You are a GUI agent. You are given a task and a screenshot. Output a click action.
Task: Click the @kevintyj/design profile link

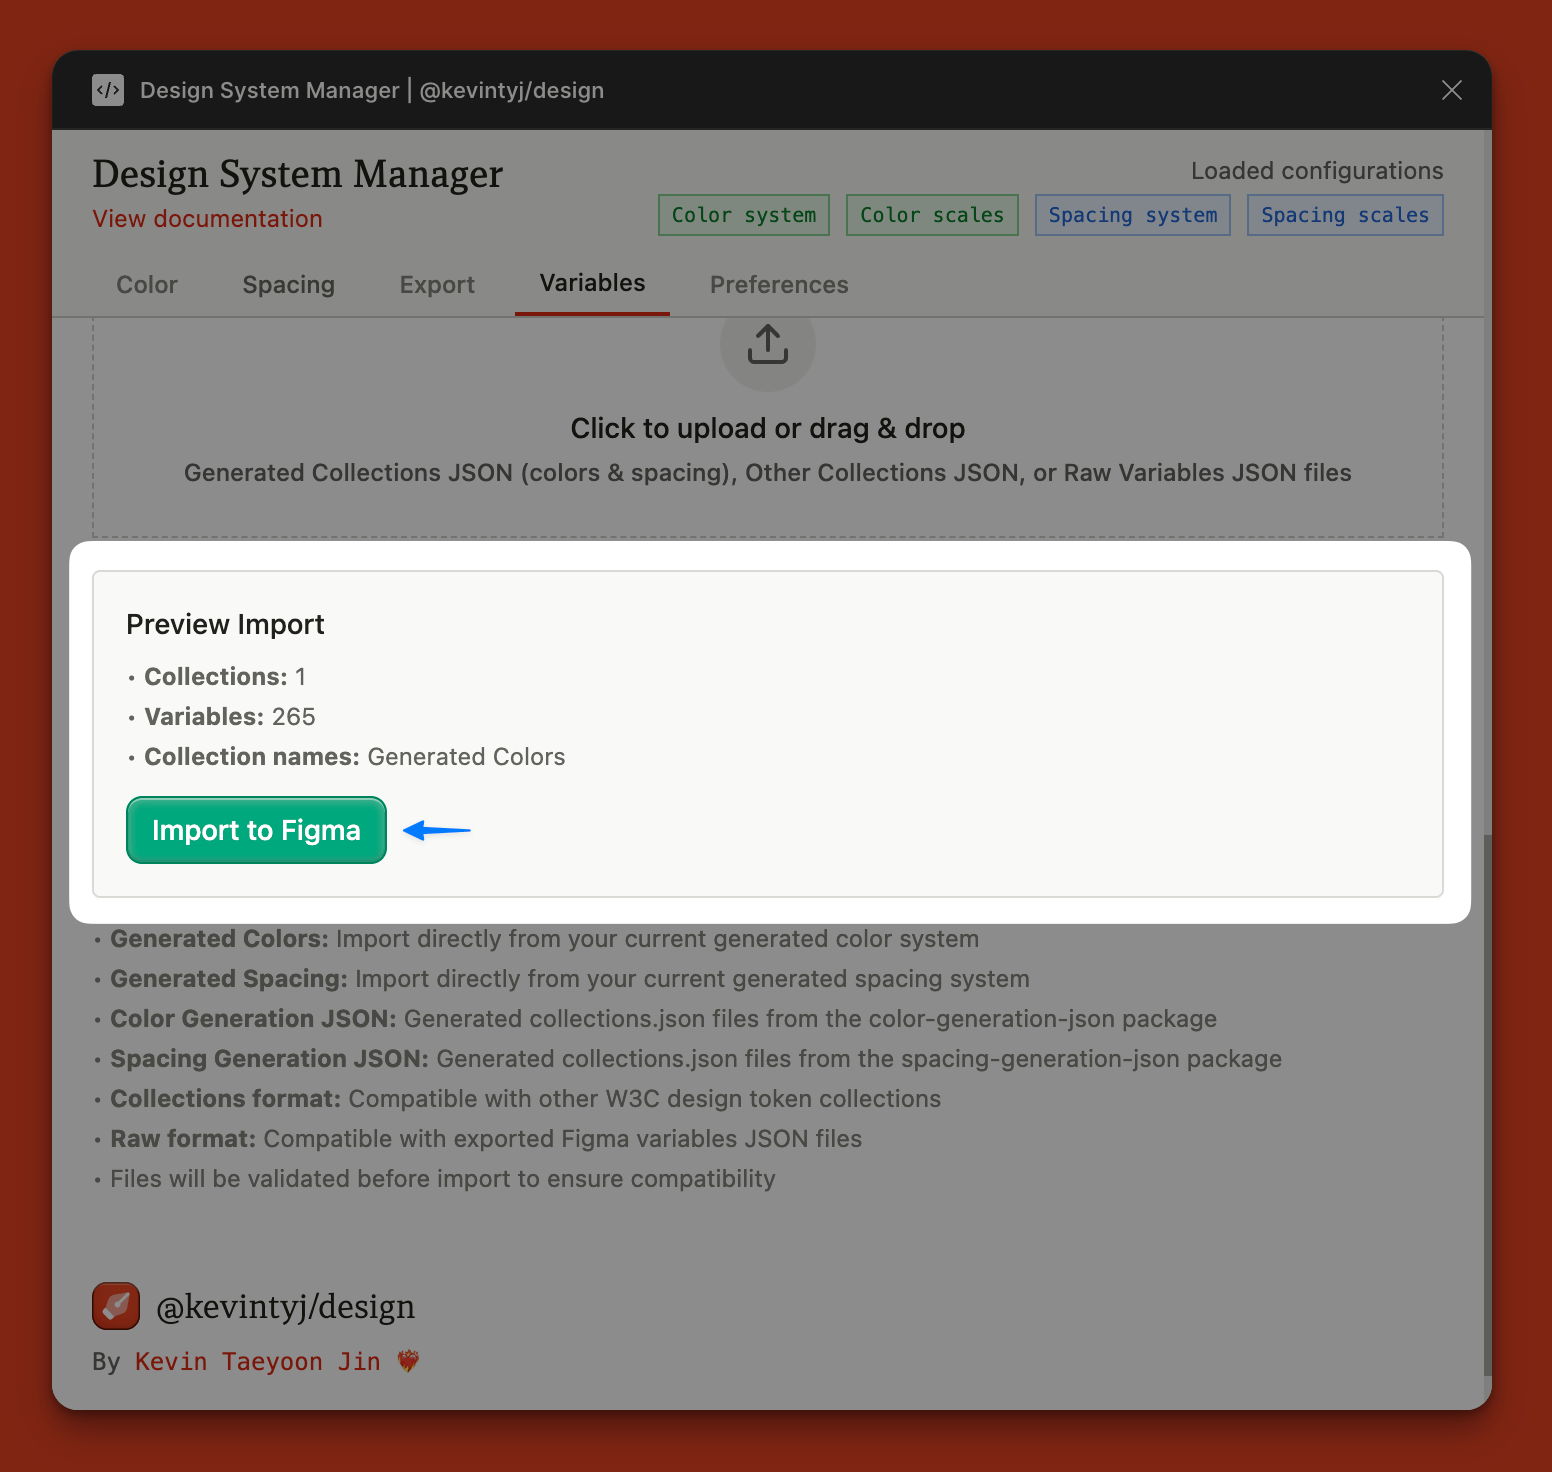(286, 1306)
